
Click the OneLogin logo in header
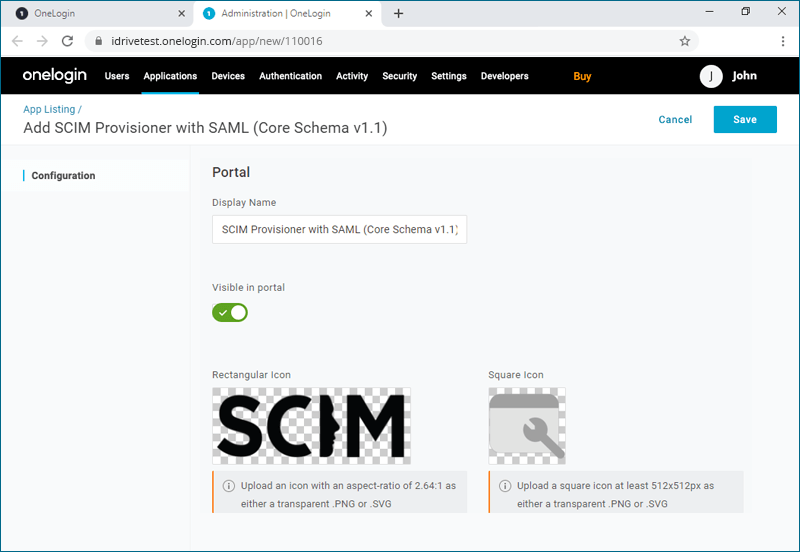point(54,76)
